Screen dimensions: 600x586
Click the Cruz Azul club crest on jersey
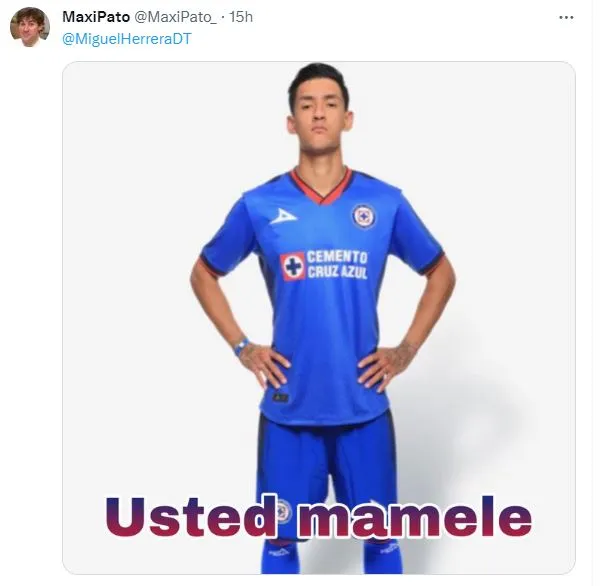coord(364,216)
